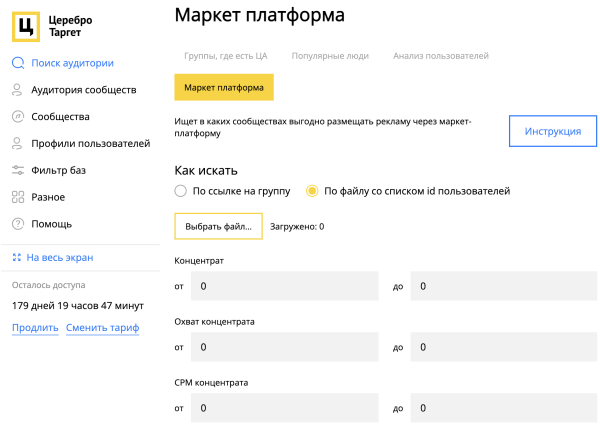Click Сменить тариф link
Screen dimensions: 600x431
103,328
